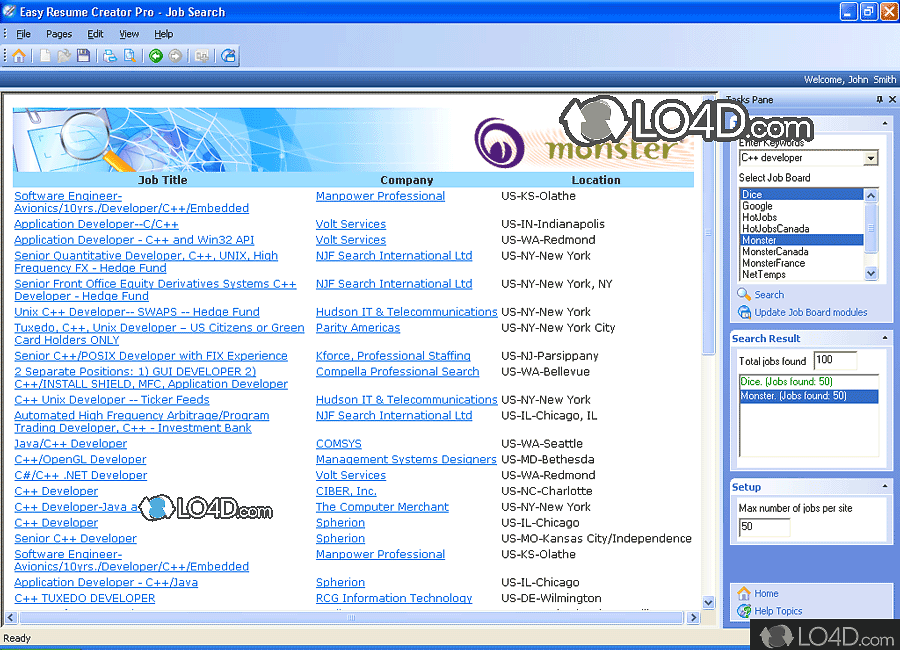The height and width of the screenshot is (650, 900).
Task: Collapse the top Tasks Pane search section
Action: pos(885,123)
